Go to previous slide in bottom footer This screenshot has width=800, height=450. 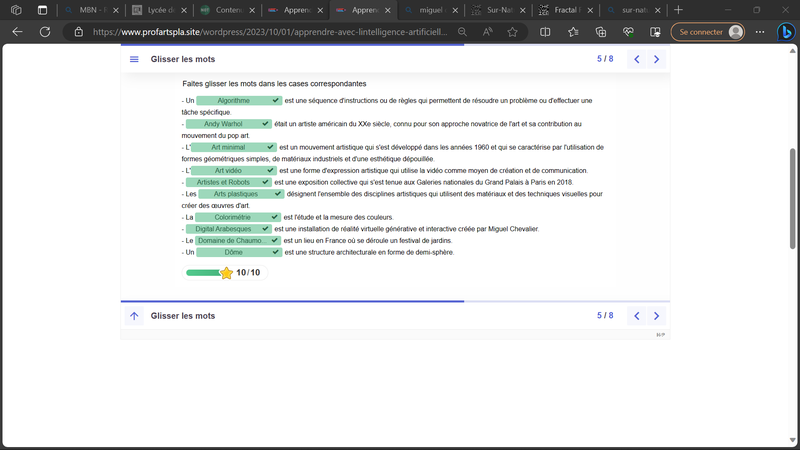pos(637,316)
